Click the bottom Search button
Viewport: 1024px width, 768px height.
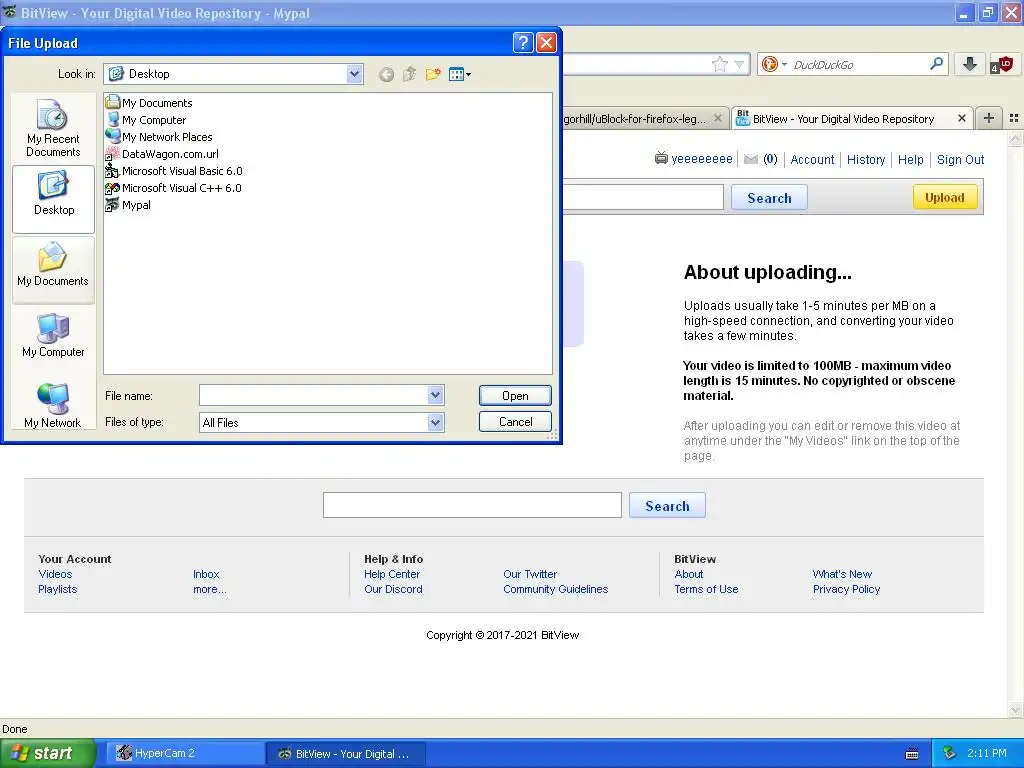click(x=667, y=505)
